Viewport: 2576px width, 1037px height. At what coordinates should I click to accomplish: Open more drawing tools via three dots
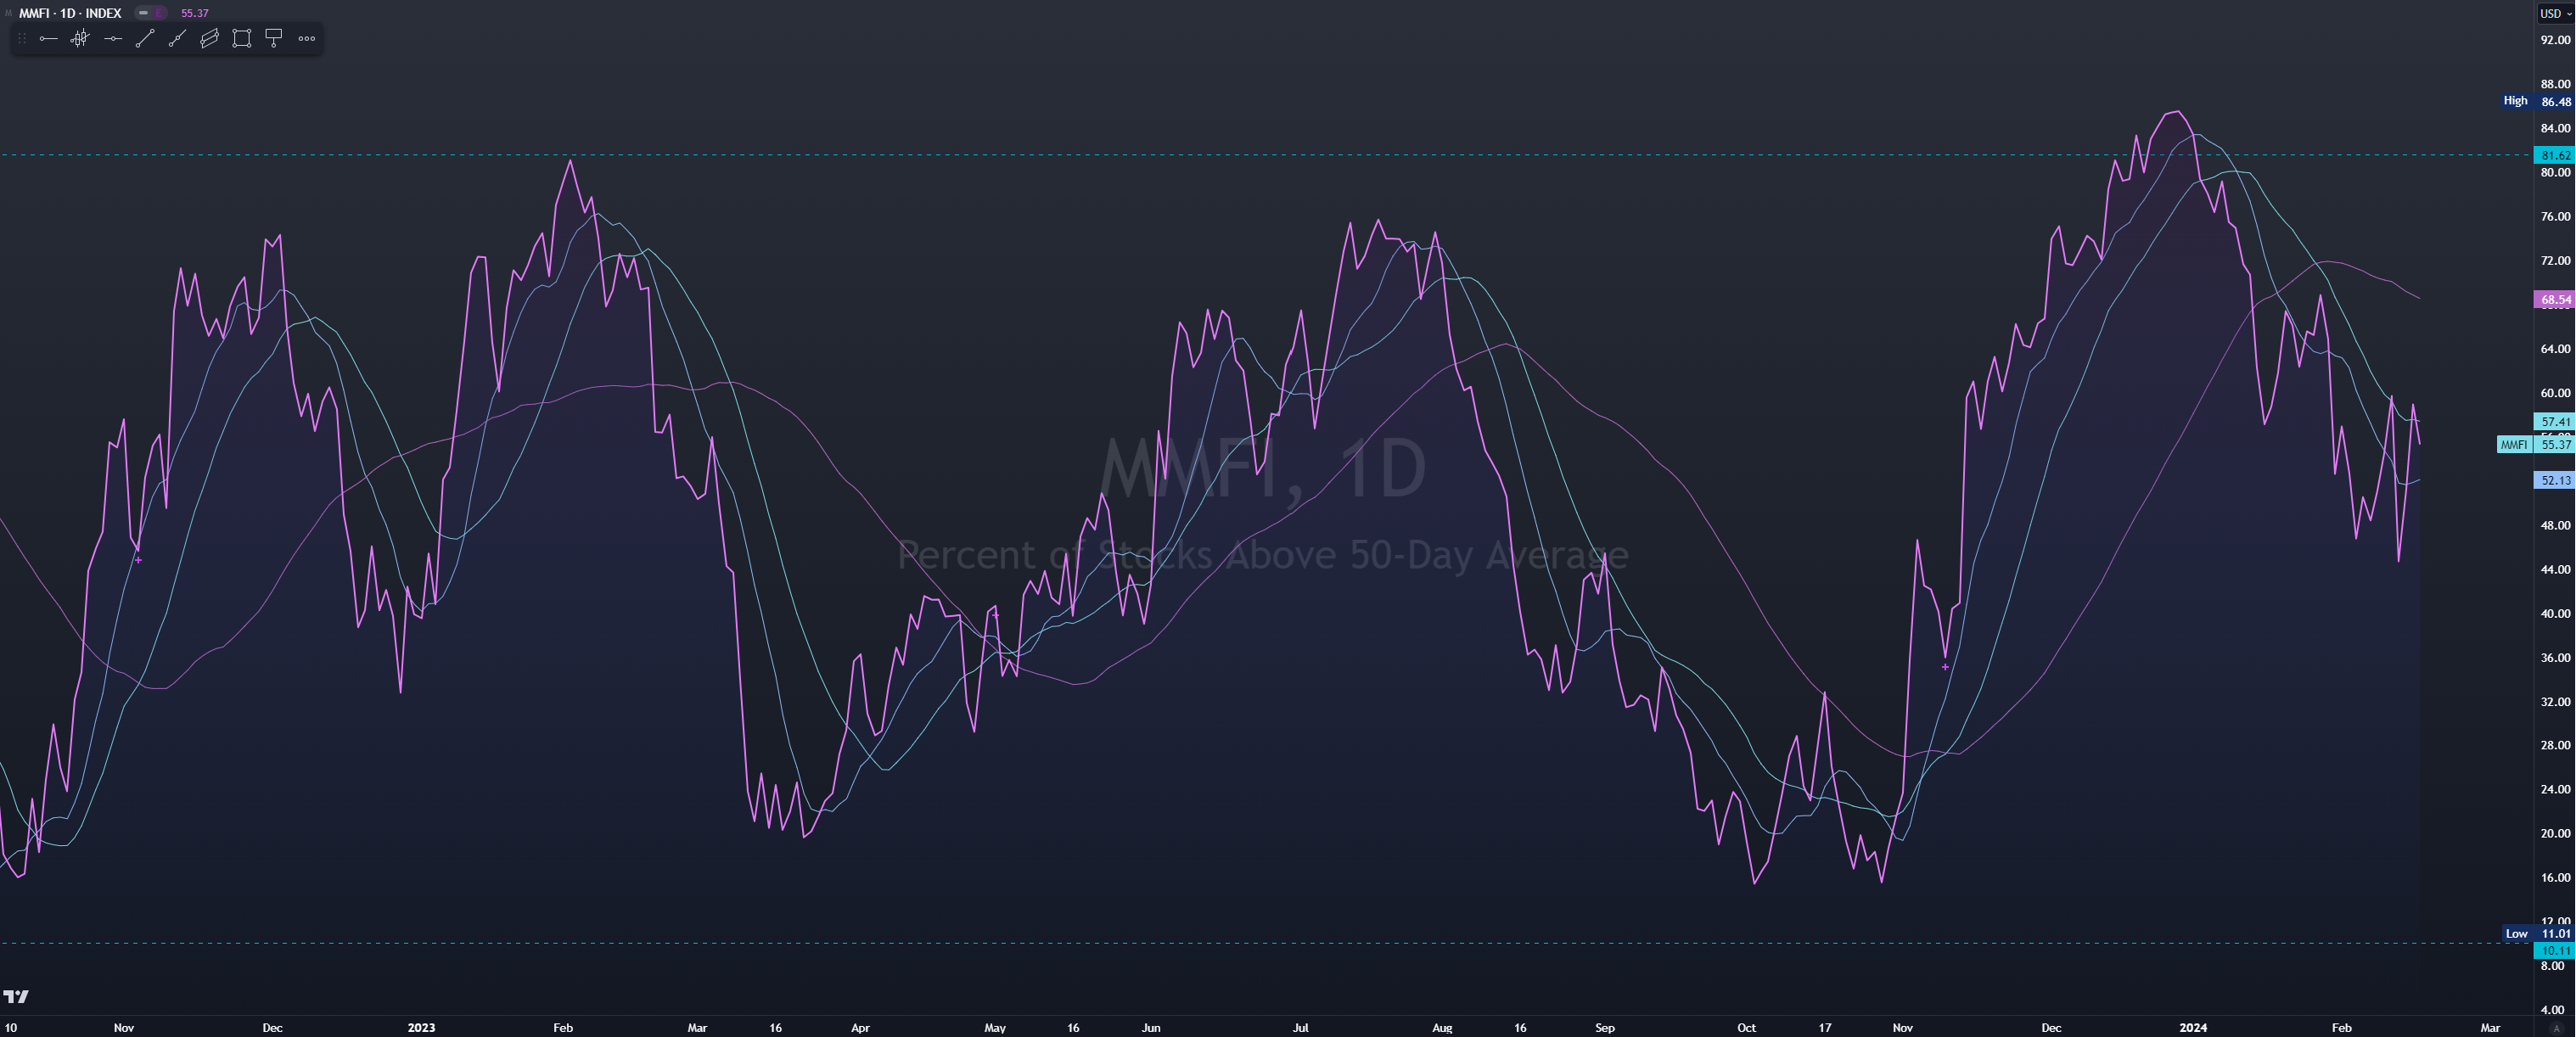(307, 39)
